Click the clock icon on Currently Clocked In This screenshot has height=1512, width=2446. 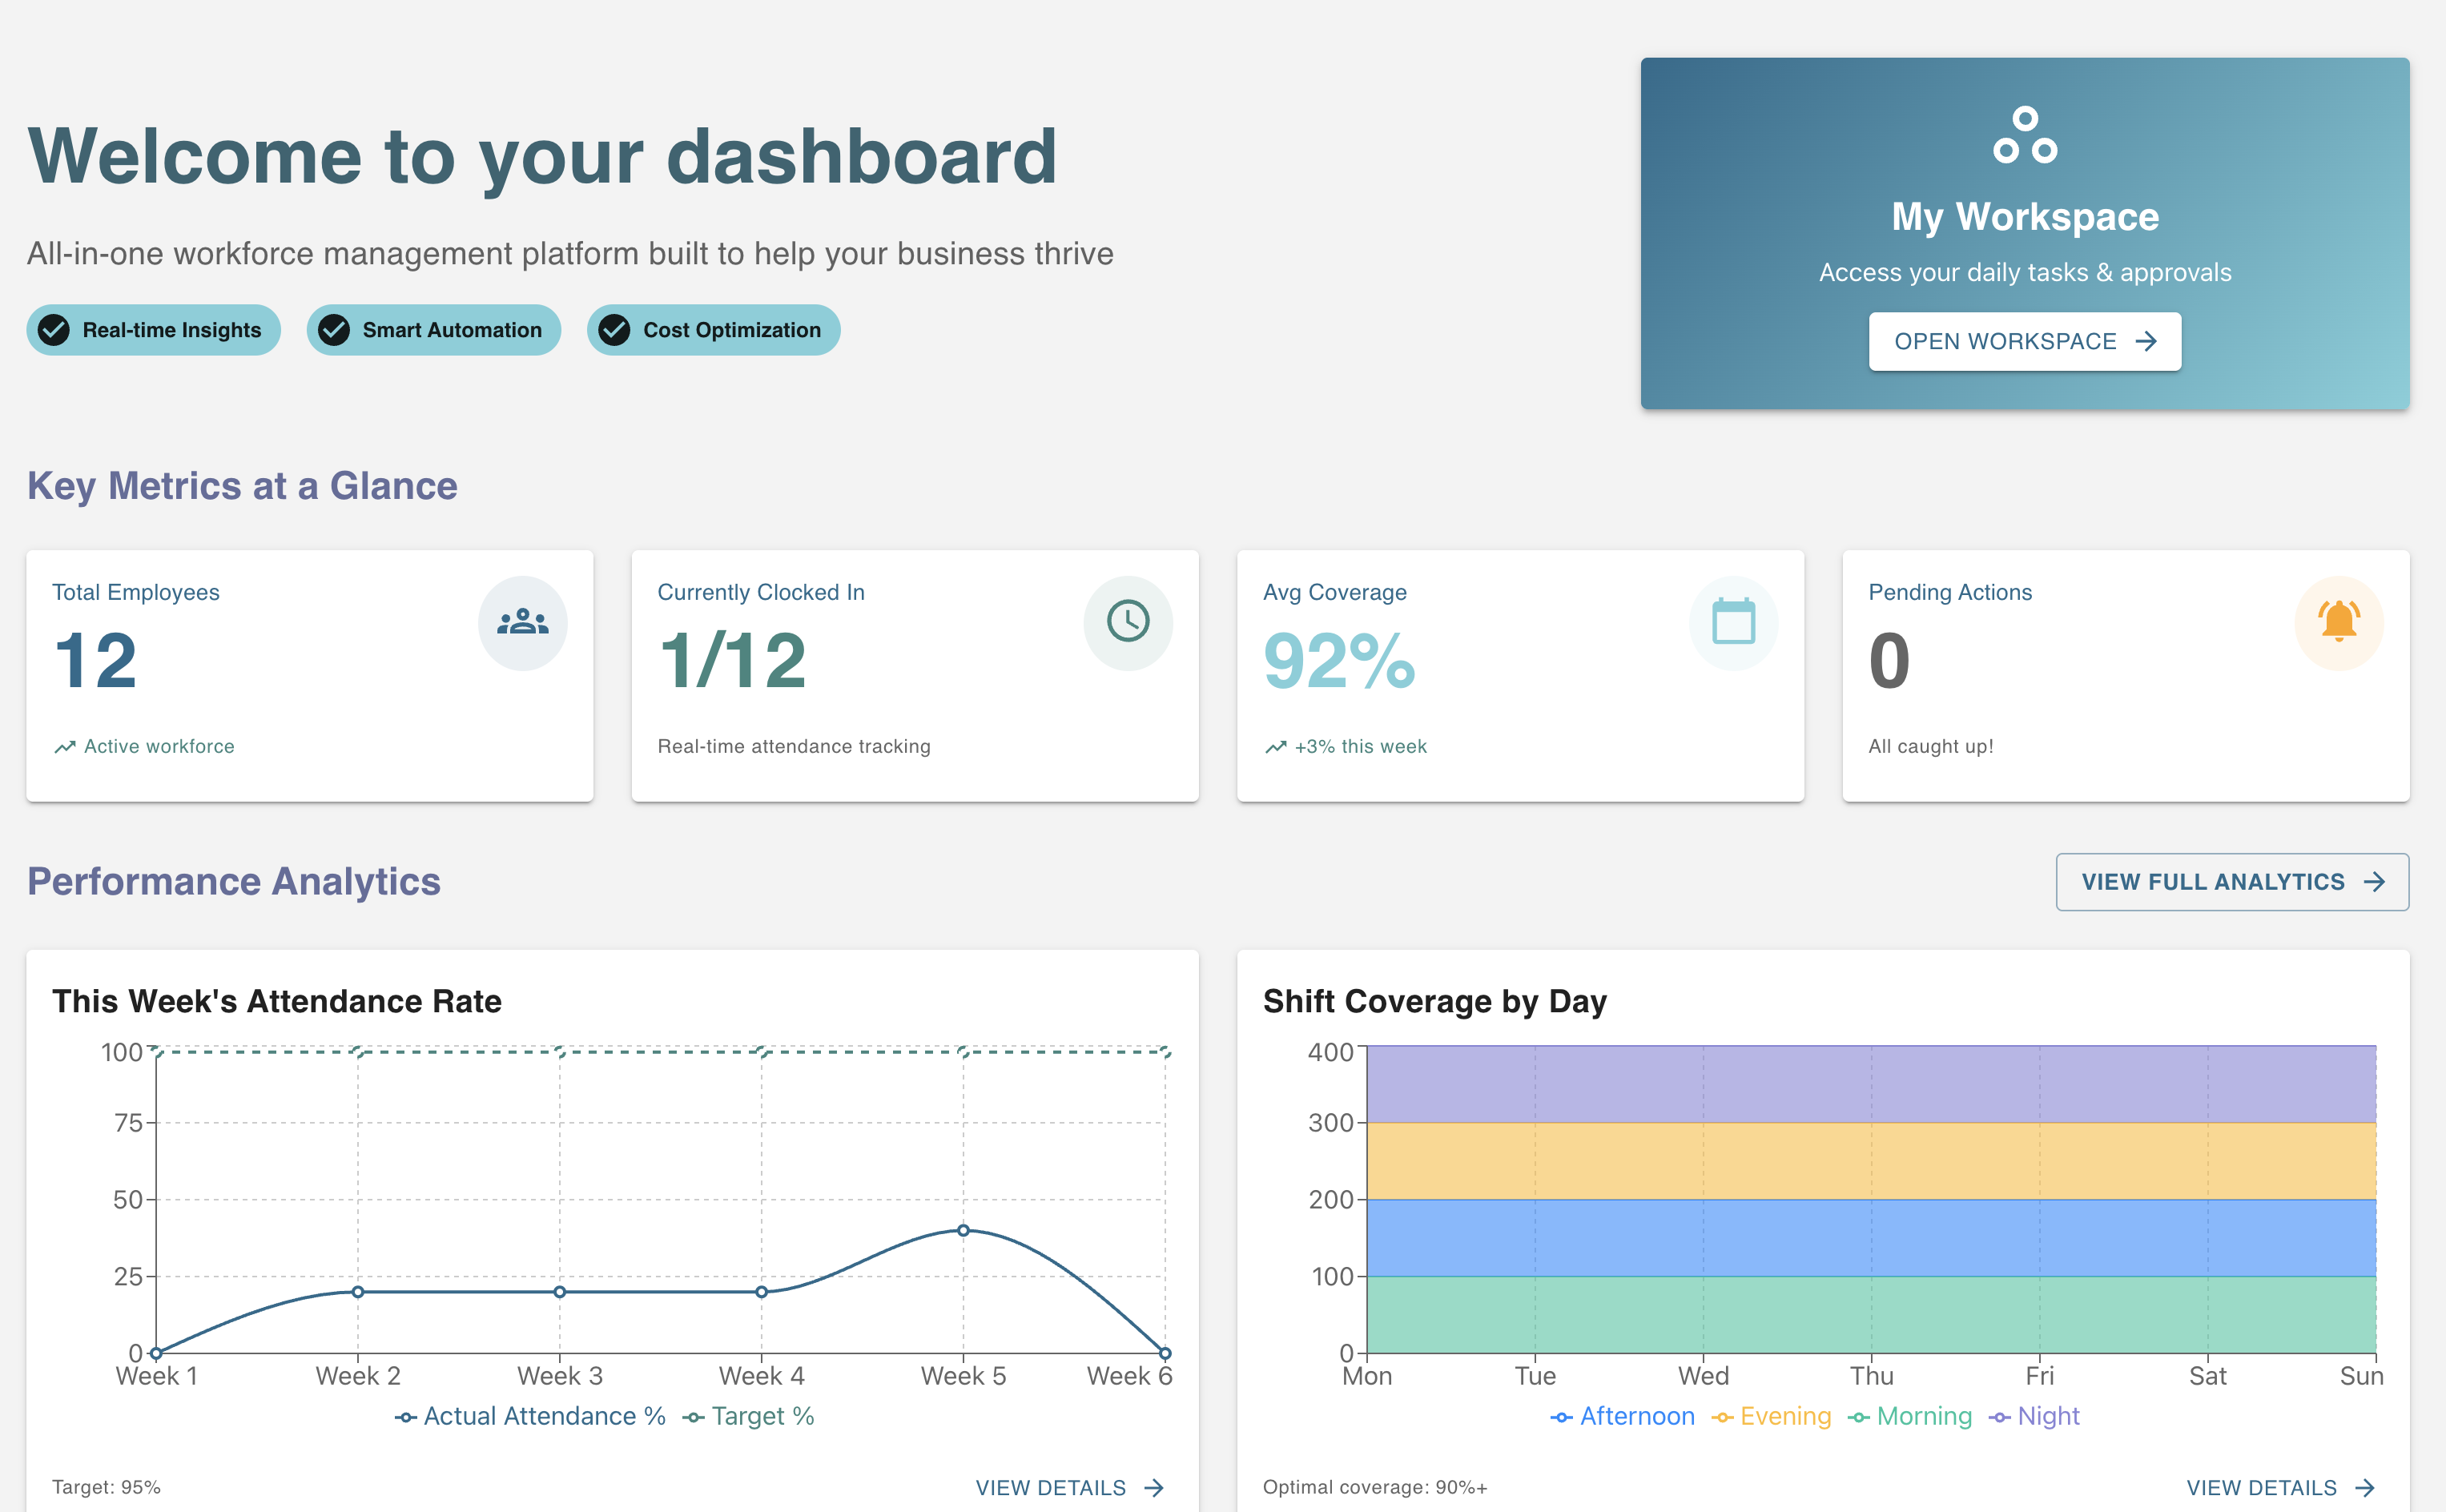1128,622
